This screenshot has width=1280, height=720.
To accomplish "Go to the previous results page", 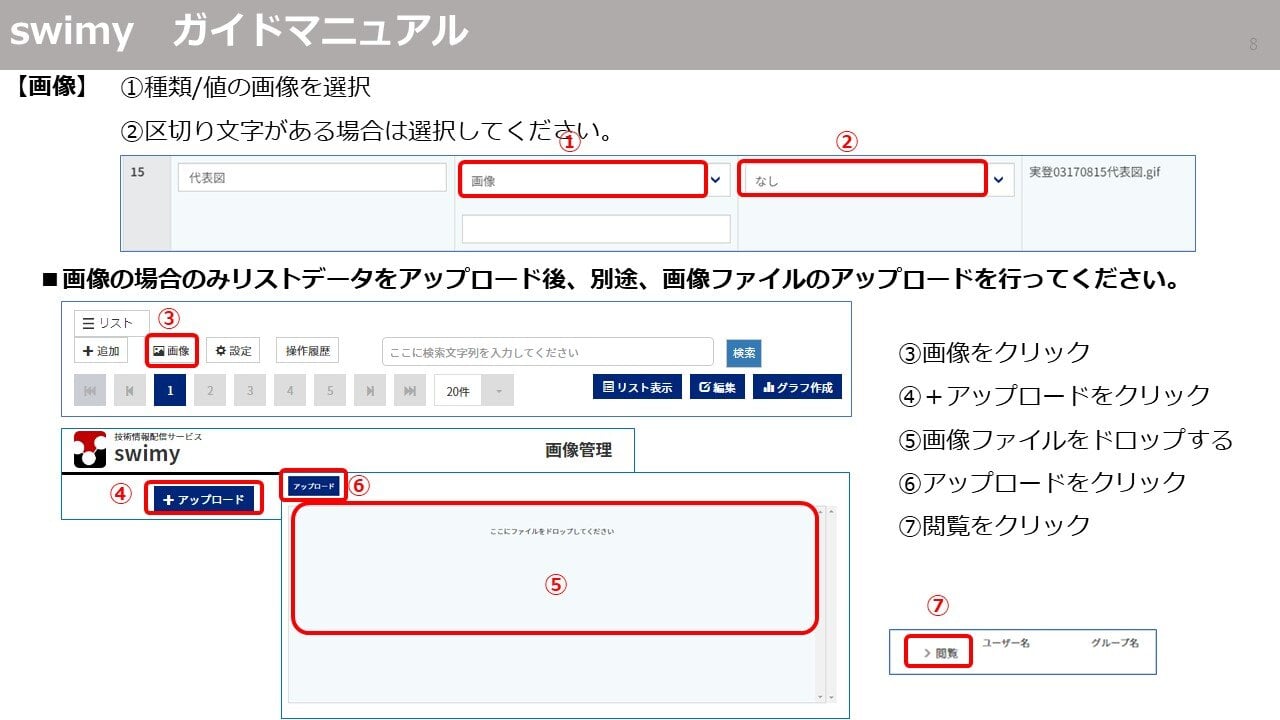I will point(130,391).
